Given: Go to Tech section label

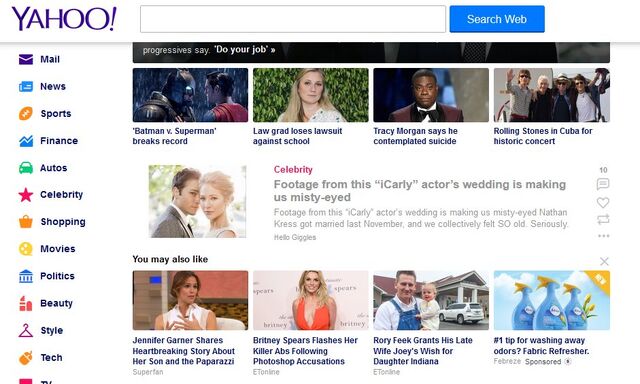Looking at the screenshot, I should tap(51, 357).
